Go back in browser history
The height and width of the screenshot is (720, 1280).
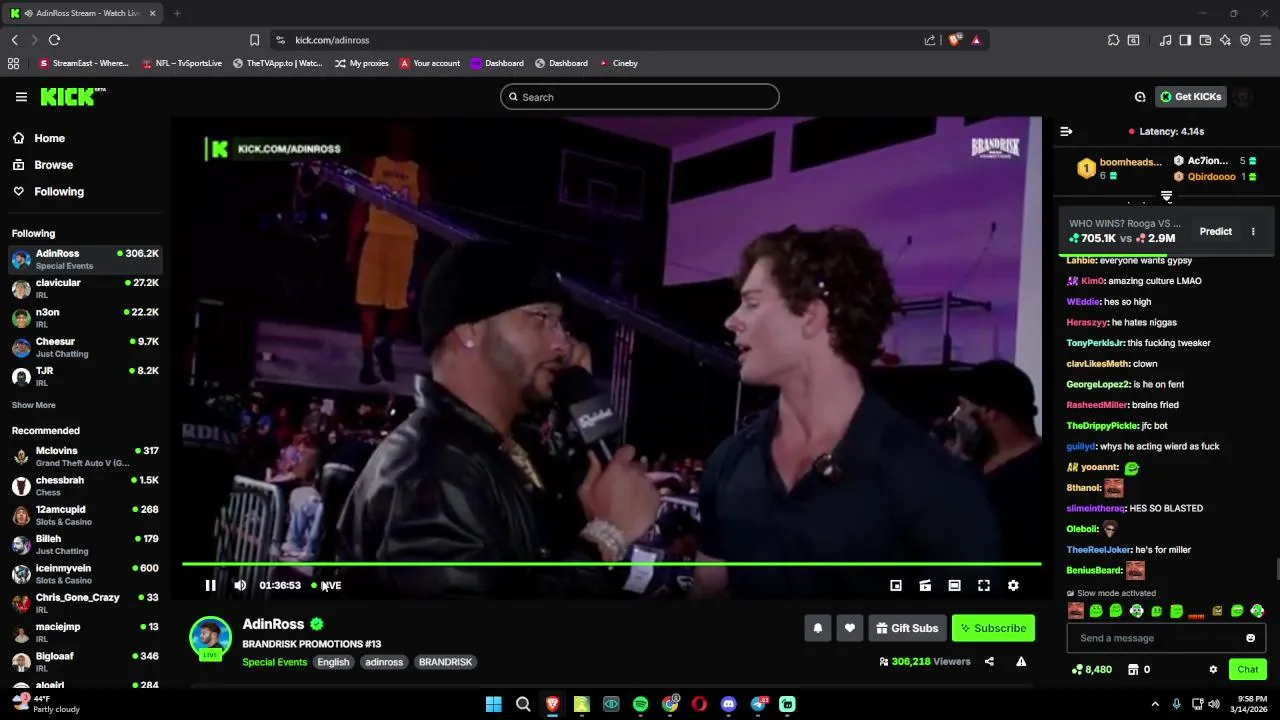point(14,40)
